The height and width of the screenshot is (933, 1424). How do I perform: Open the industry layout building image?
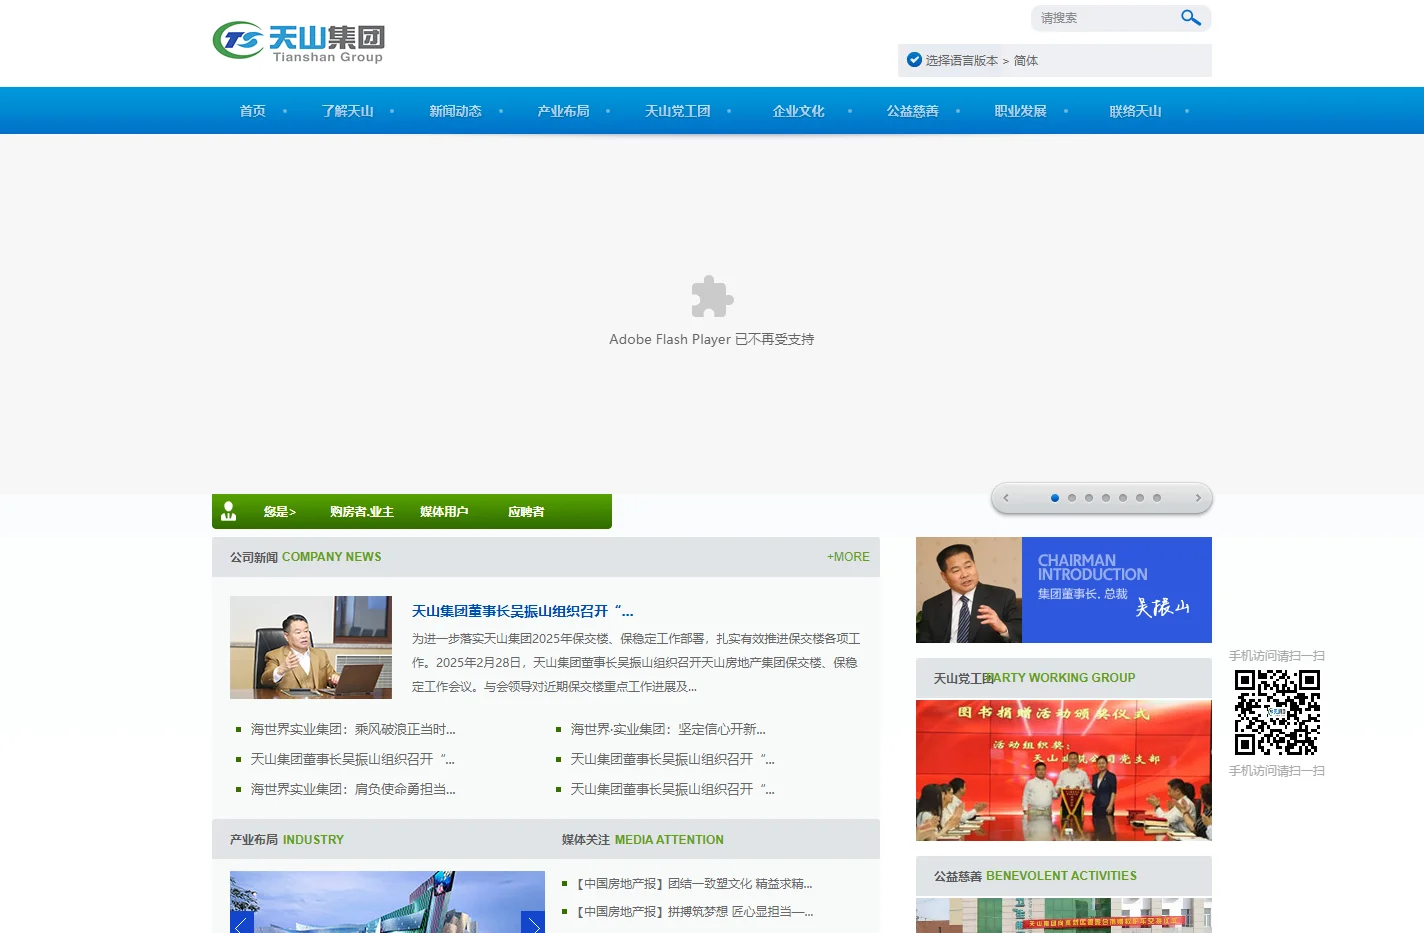387,902
